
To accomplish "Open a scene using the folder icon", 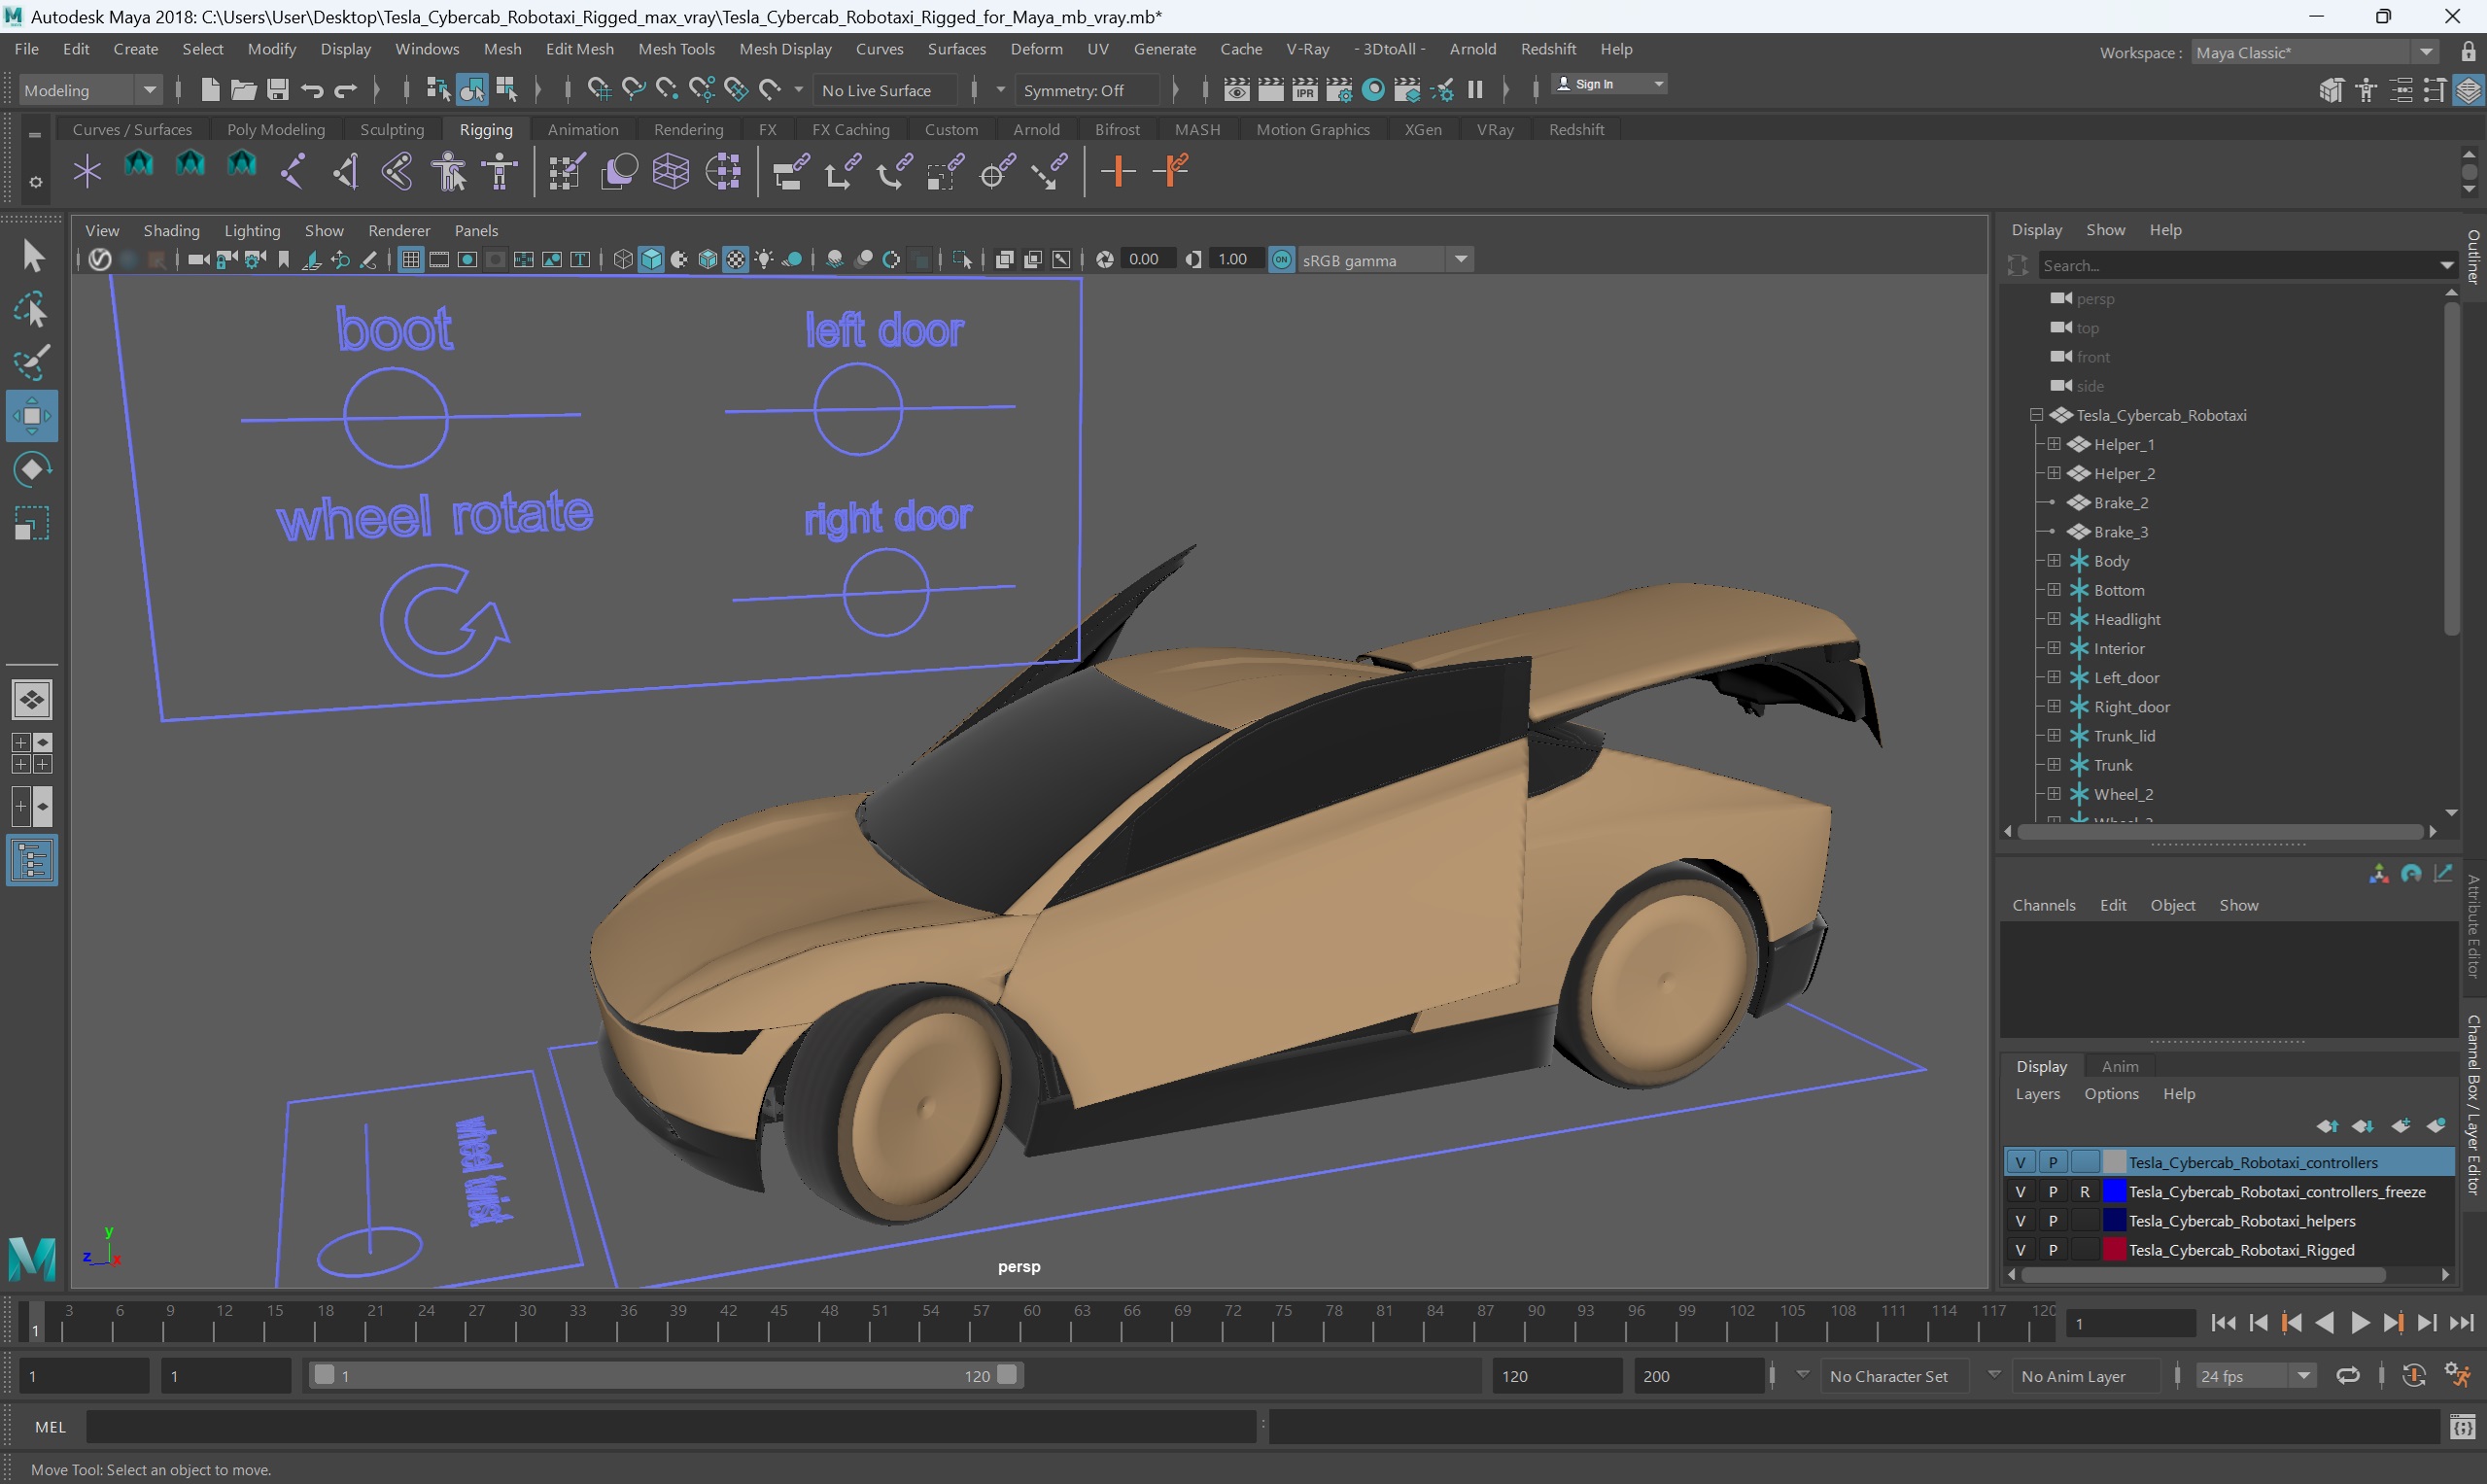I will 243,90.
